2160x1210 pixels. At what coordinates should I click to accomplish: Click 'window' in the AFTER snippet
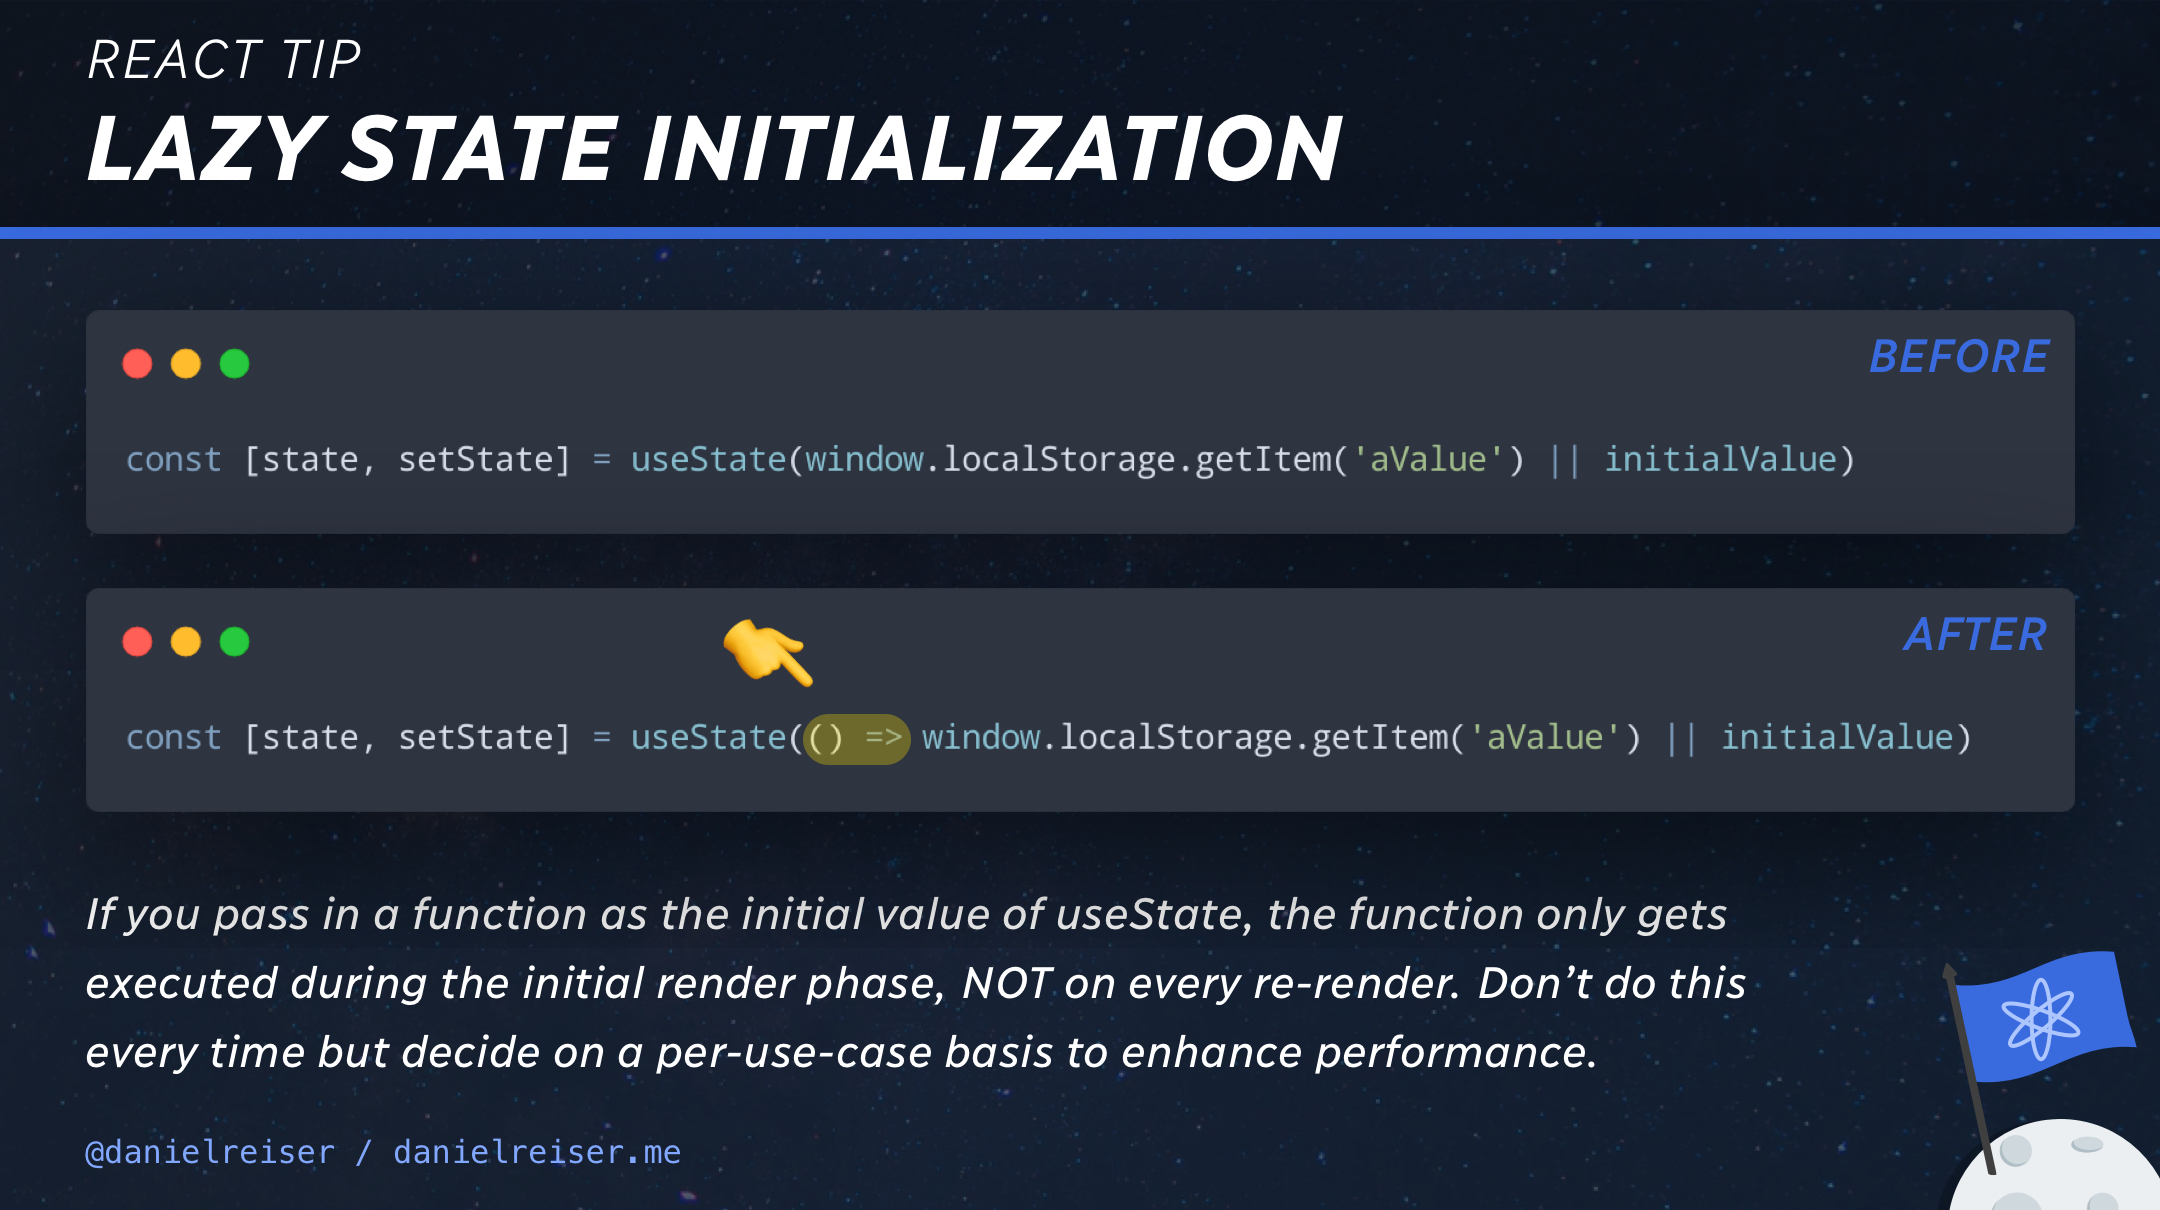[980, 738]
